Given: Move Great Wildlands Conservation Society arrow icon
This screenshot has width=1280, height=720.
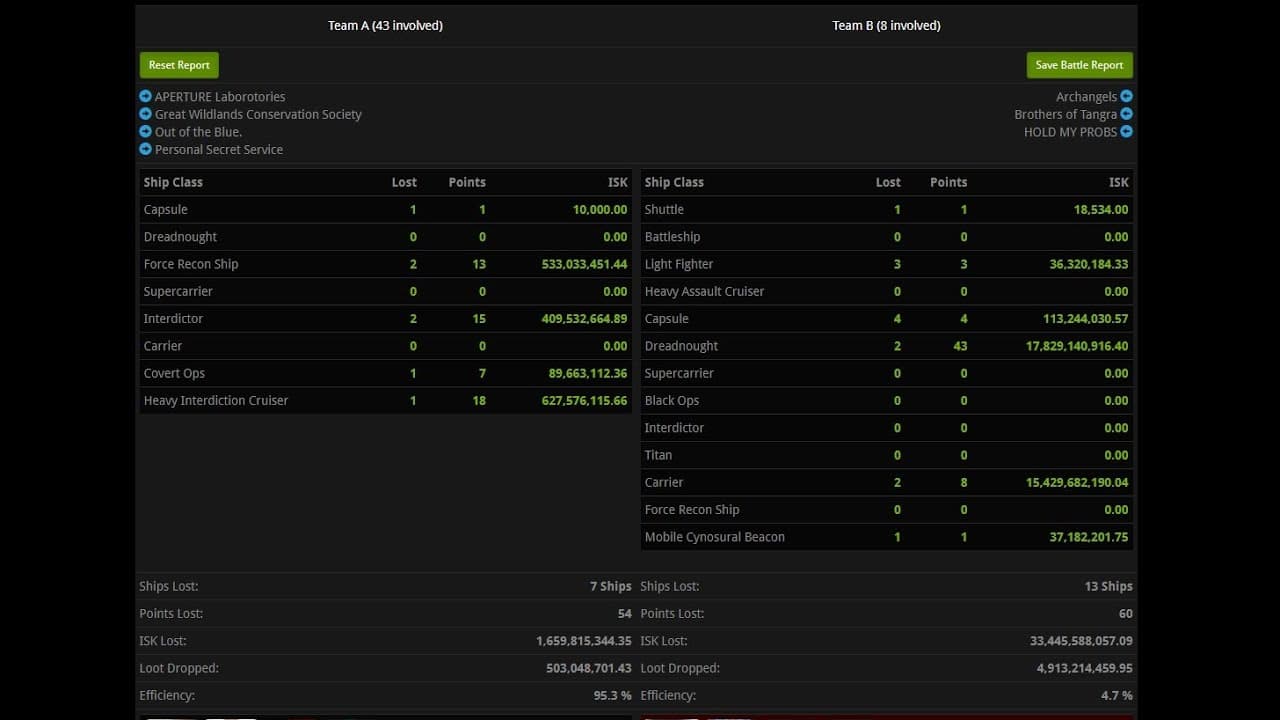Looking at the screenshot, I should (146, 114).
